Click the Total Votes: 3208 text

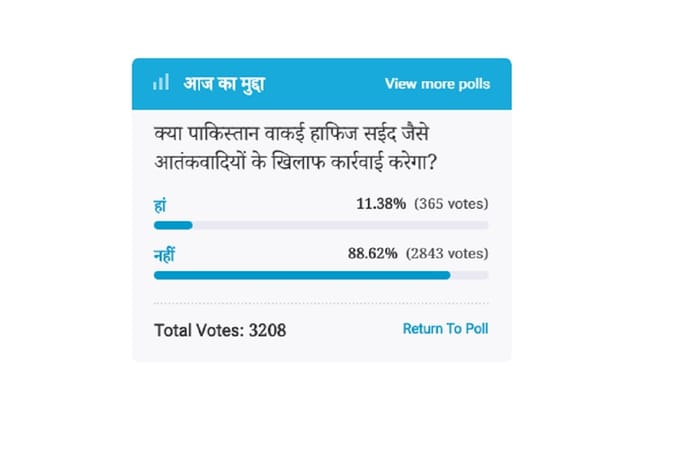tap(220, 330)
